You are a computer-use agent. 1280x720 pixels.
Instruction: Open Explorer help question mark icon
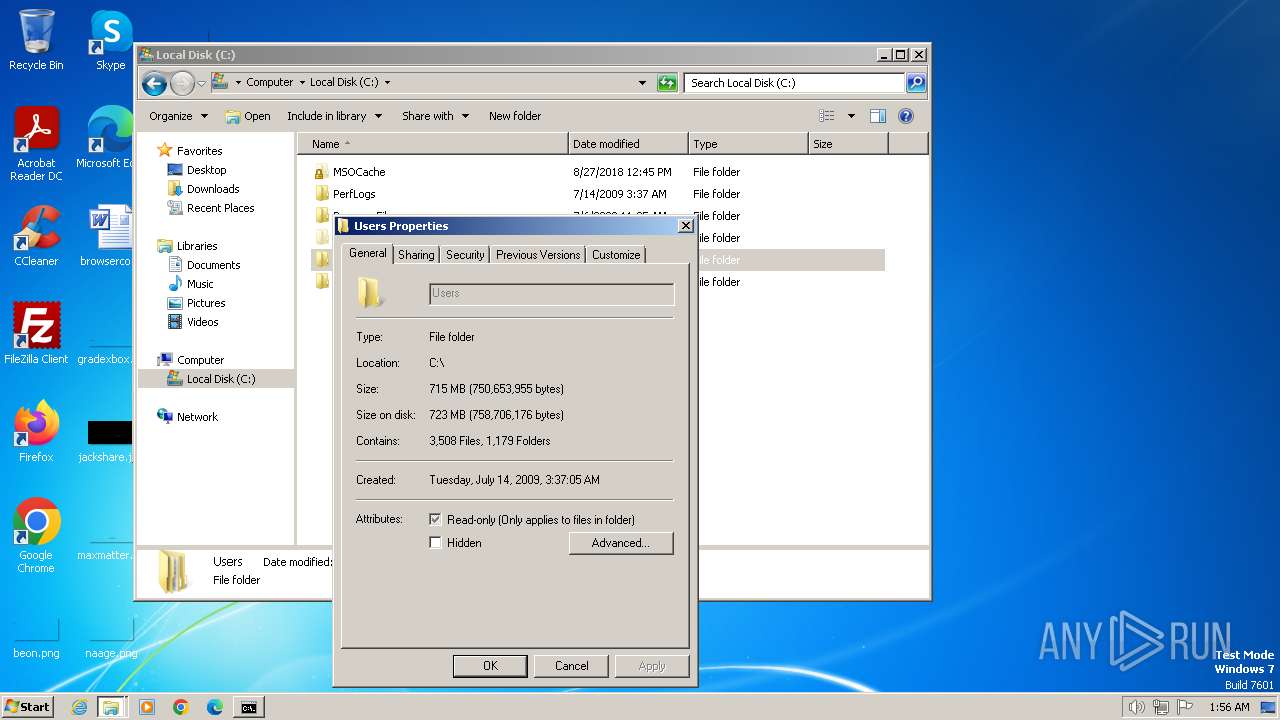tap(906, 116)
